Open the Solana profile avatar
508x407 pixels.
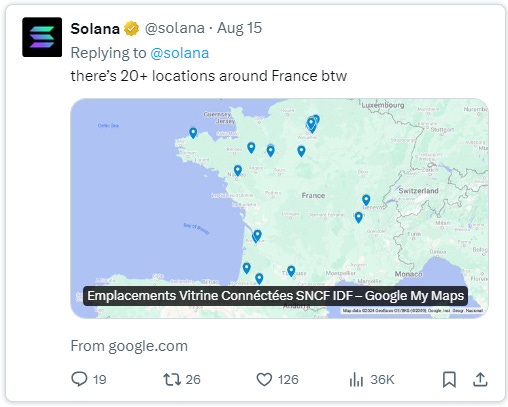click(42, 37)
